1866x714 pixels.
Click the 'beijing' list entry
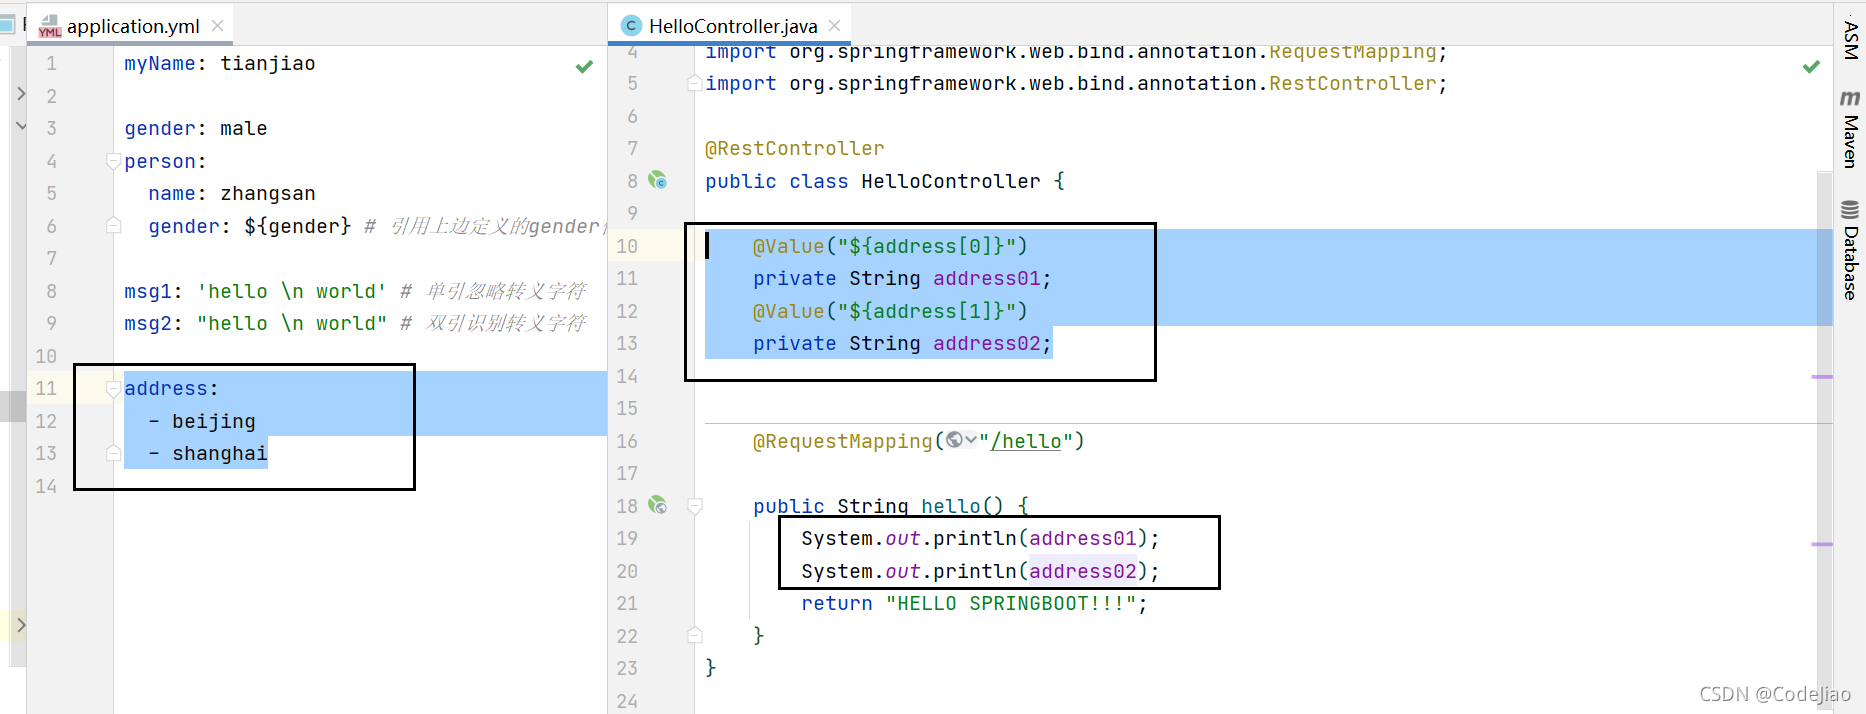point(214,421)
